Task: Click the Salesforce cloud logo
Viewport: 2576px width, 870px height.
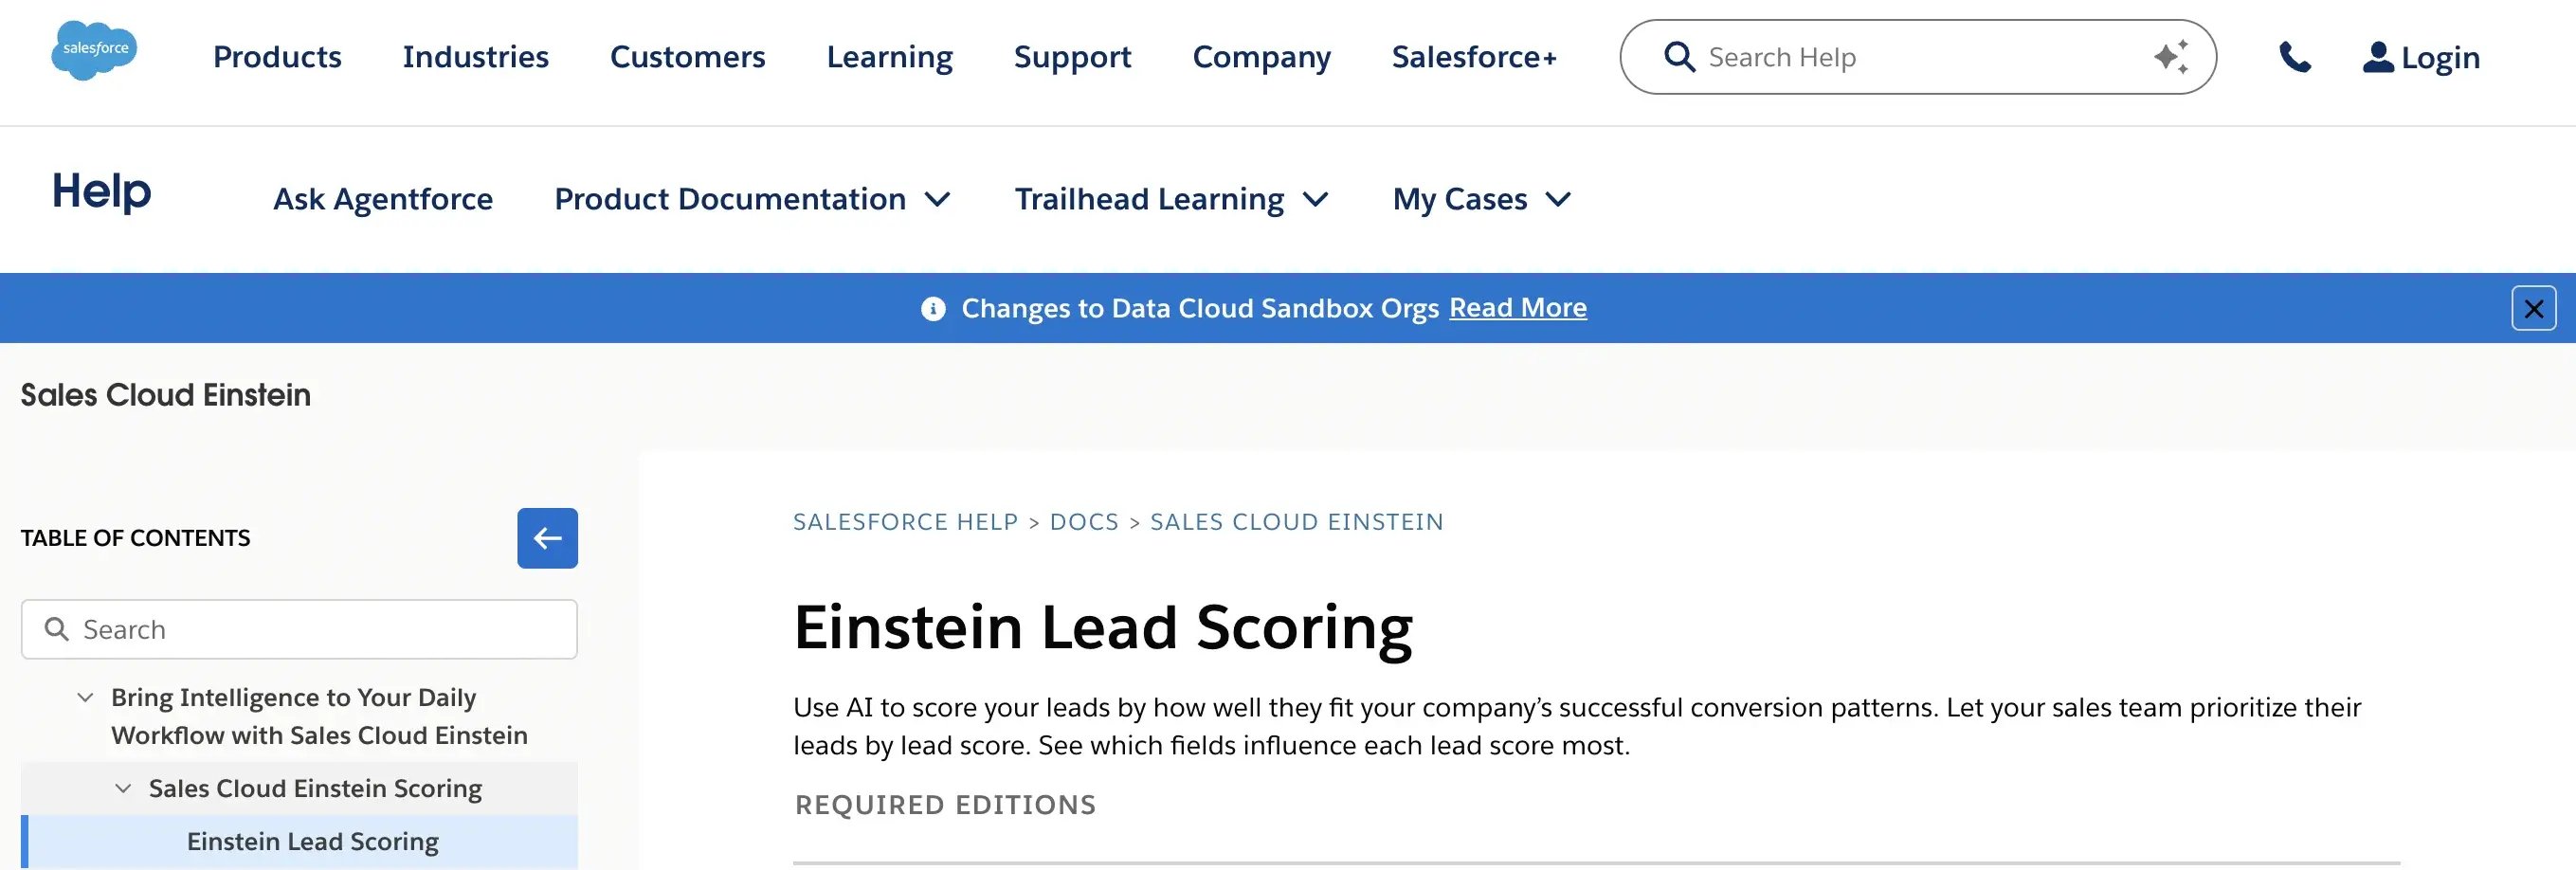Action: click(94, 50)
